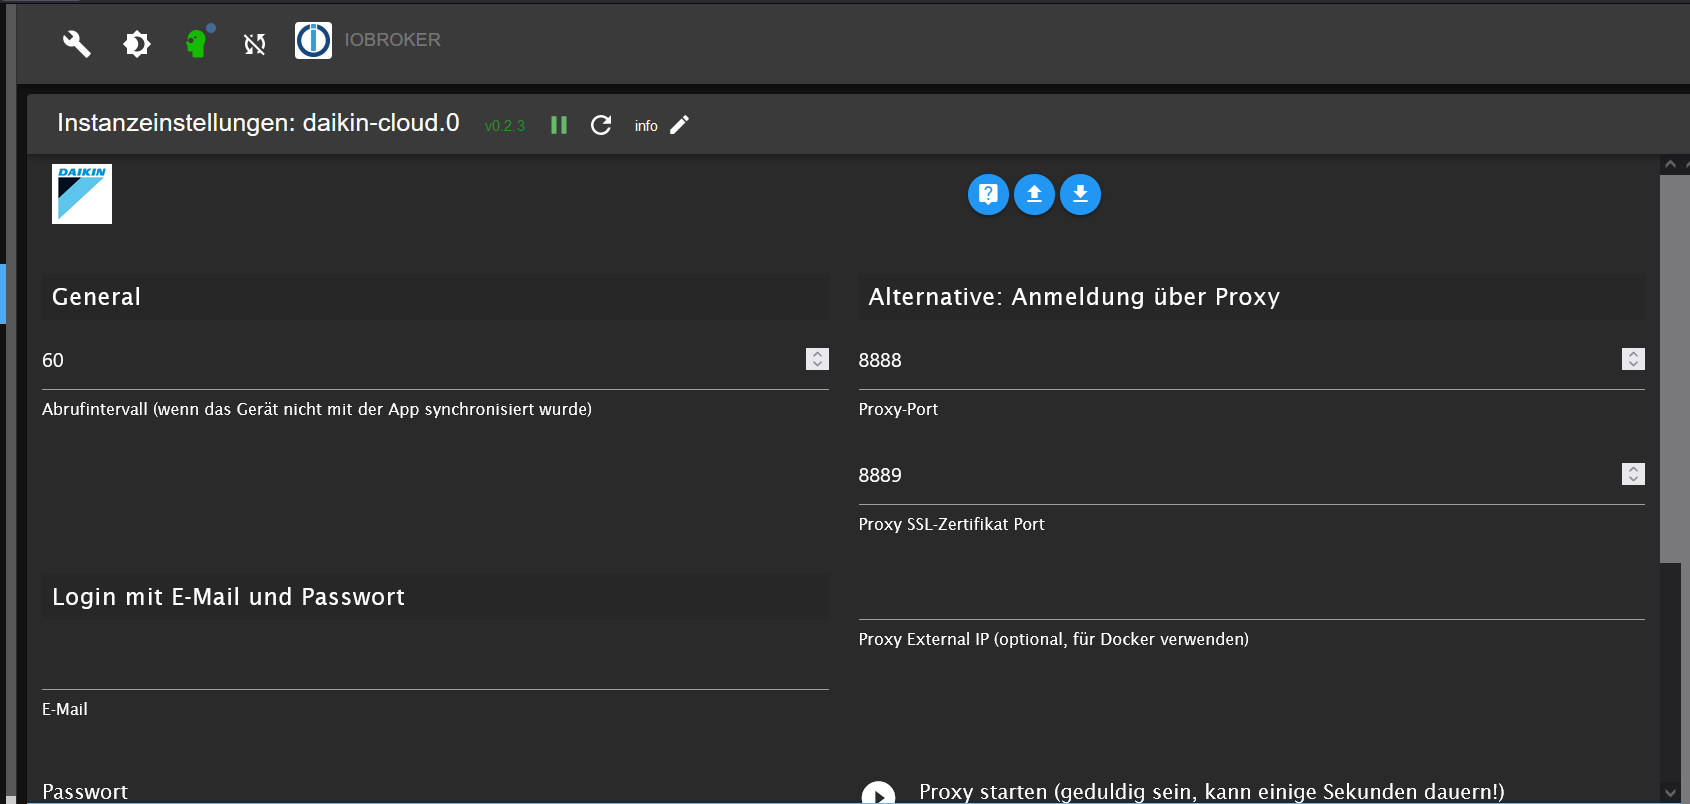Click the Abrufintervall stepper arrows
The image size is (1690, 804).
[817, 359]
